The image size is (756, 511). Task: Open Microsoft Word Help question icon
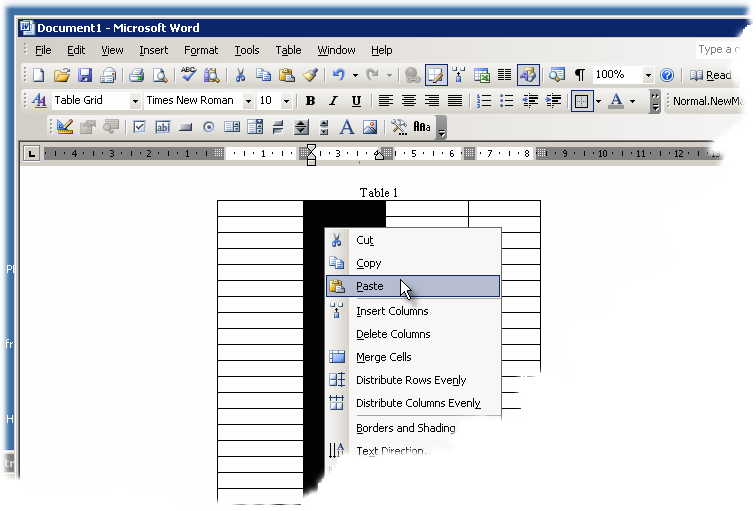667,75
